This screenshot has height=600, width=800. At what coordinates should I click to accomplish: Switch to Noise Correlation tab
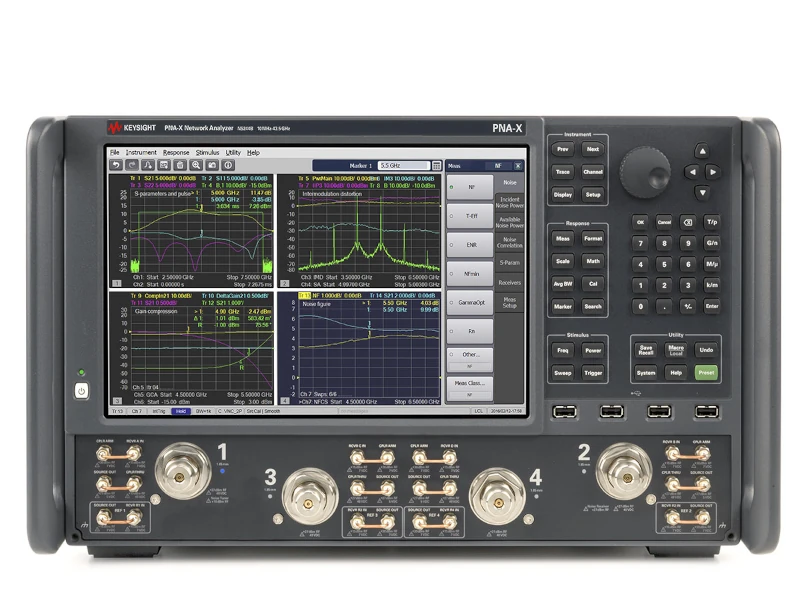[510, 242]
